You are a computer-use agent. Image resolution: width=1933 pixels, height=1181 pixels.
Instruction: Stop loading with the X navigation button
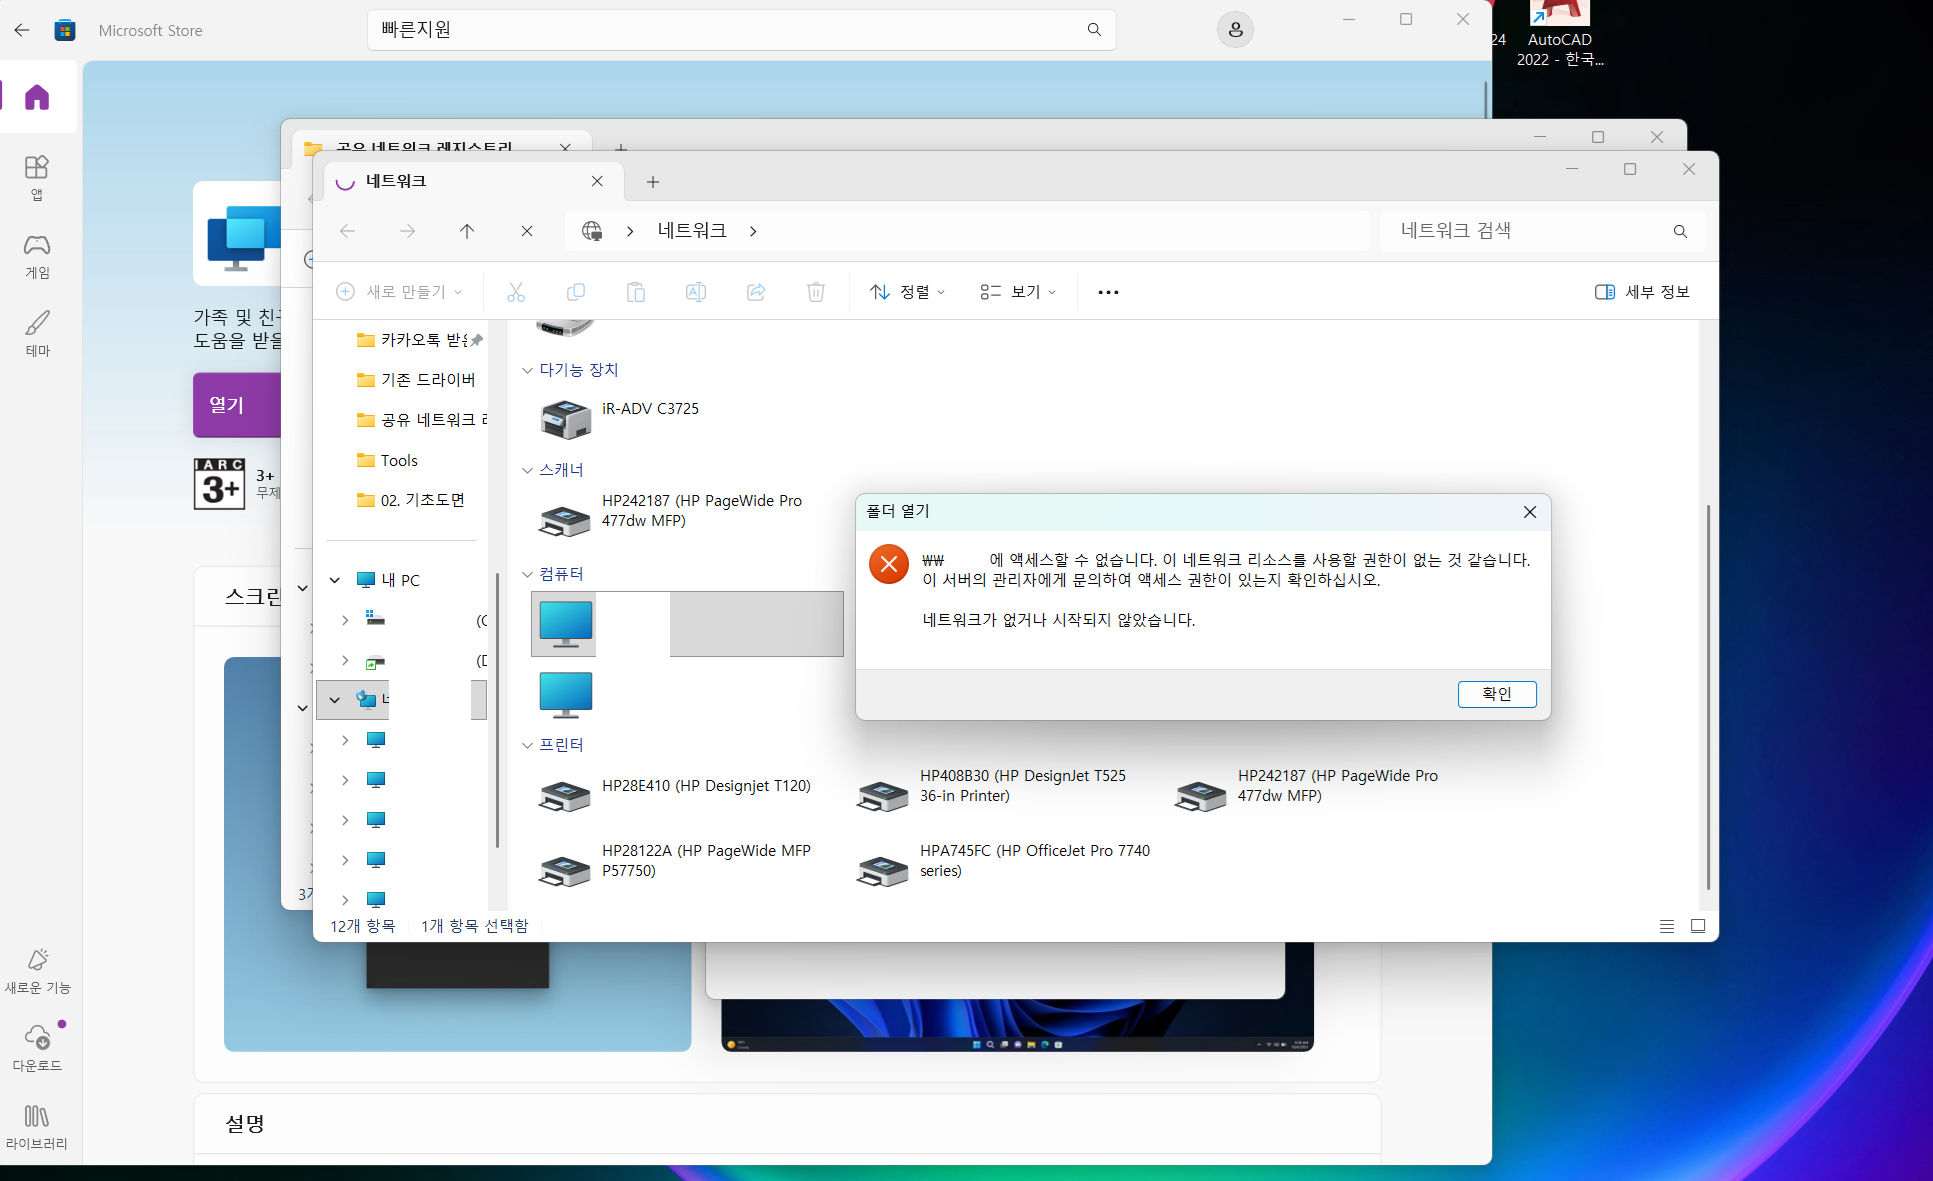click(x=527, y=231)
